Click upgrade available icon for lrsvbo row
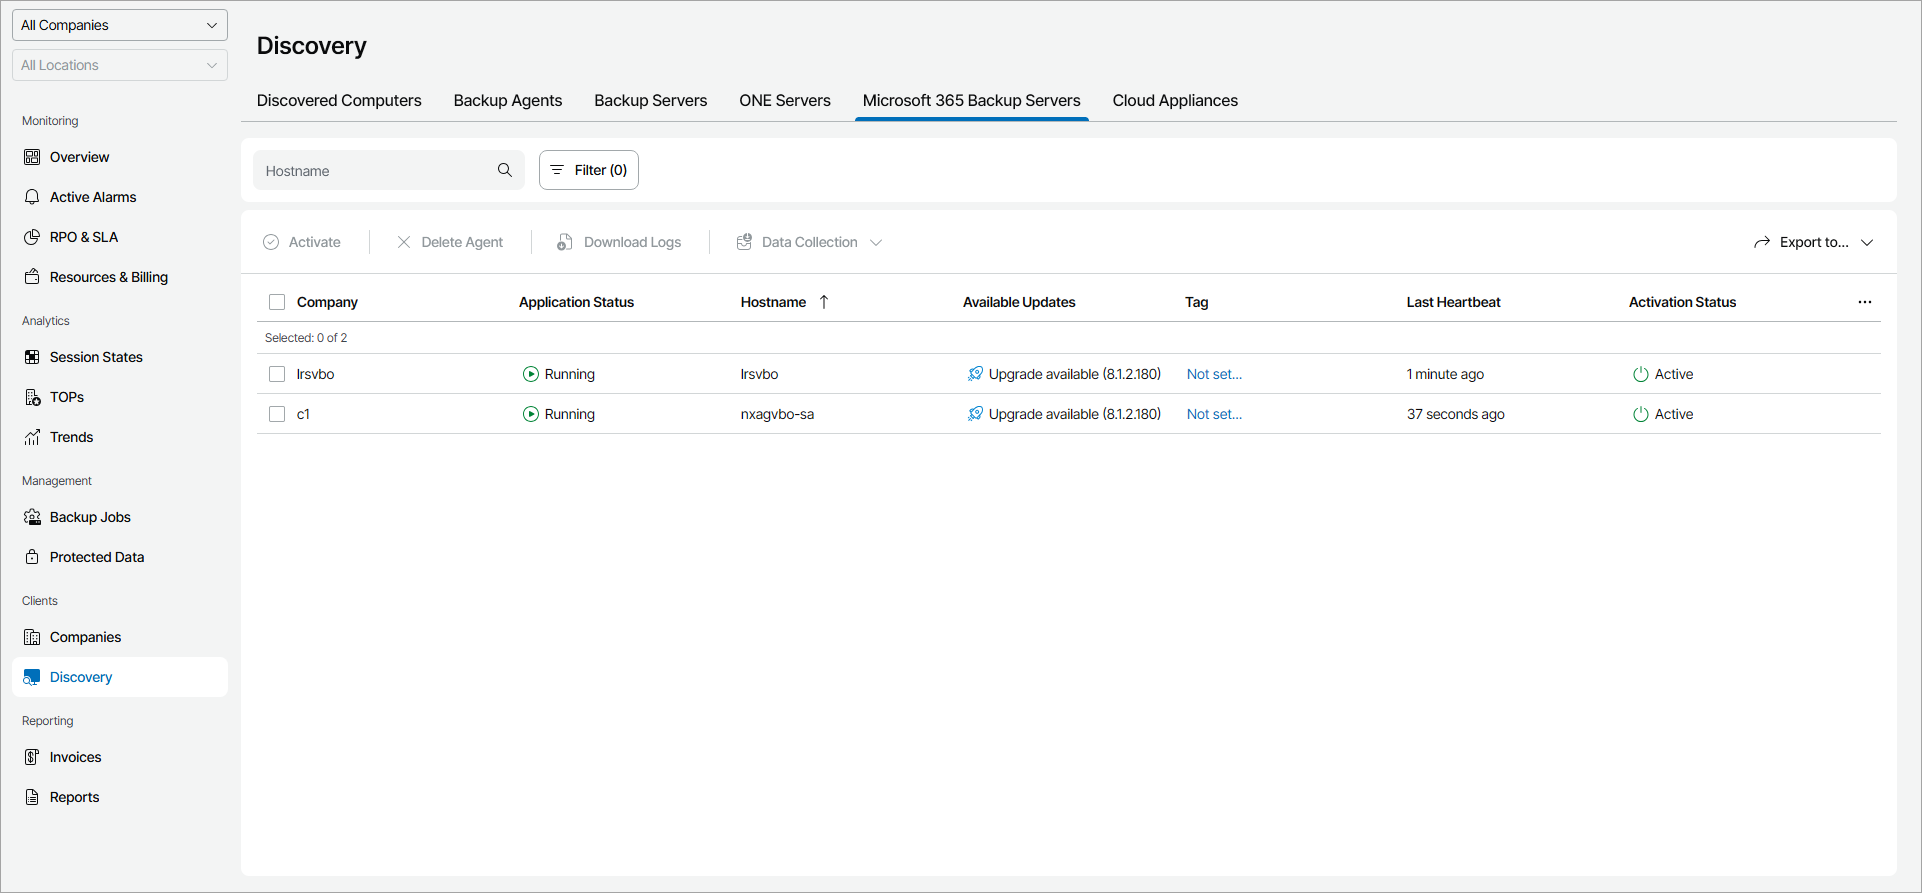Image resolution: width=1922 pixels, height=893 pixels. click(975, 374)
